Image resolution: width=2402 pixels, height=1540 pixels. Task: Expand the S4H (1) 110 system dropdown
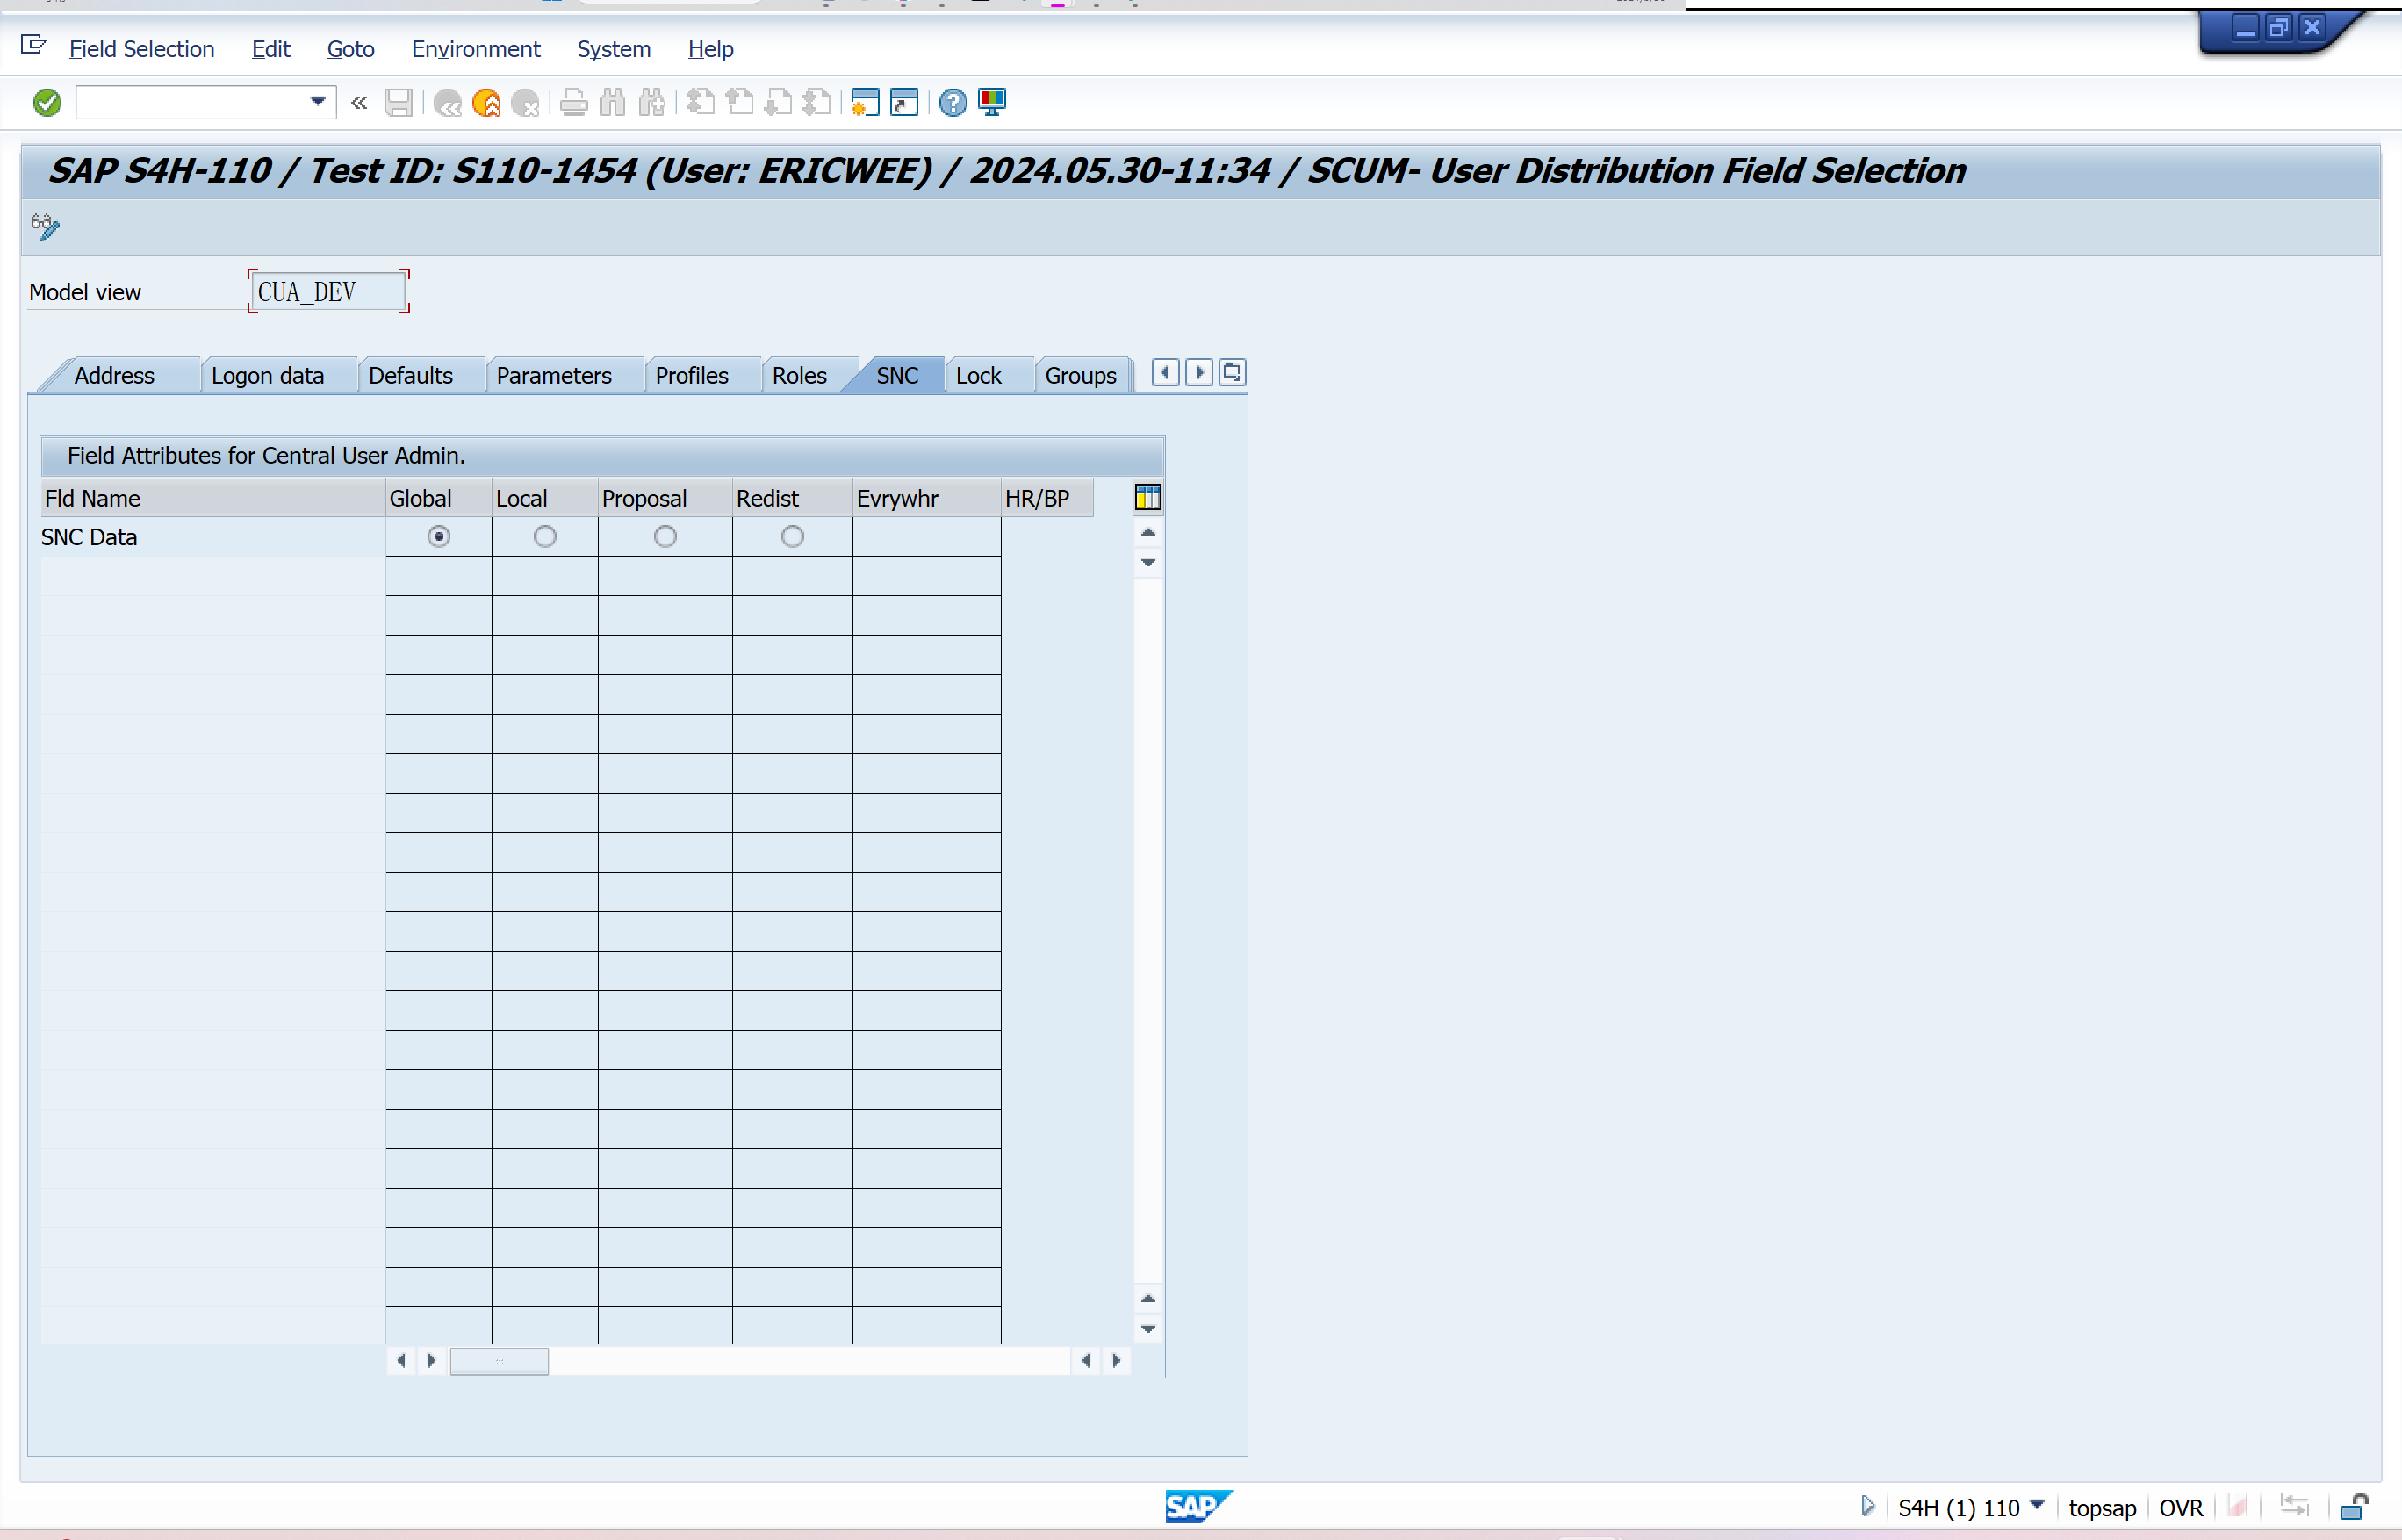(2037, 1506)
